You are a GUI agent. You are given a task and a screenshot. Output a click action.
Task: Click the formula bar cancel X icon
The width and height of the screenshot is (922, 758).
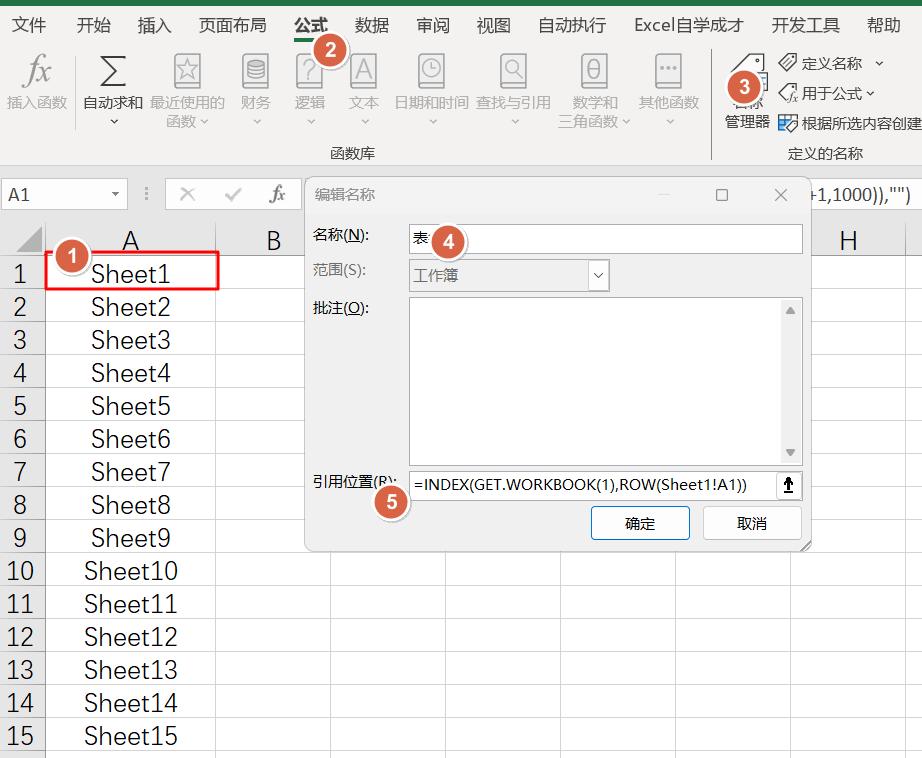pyautogui.click(x=188, y=194)
